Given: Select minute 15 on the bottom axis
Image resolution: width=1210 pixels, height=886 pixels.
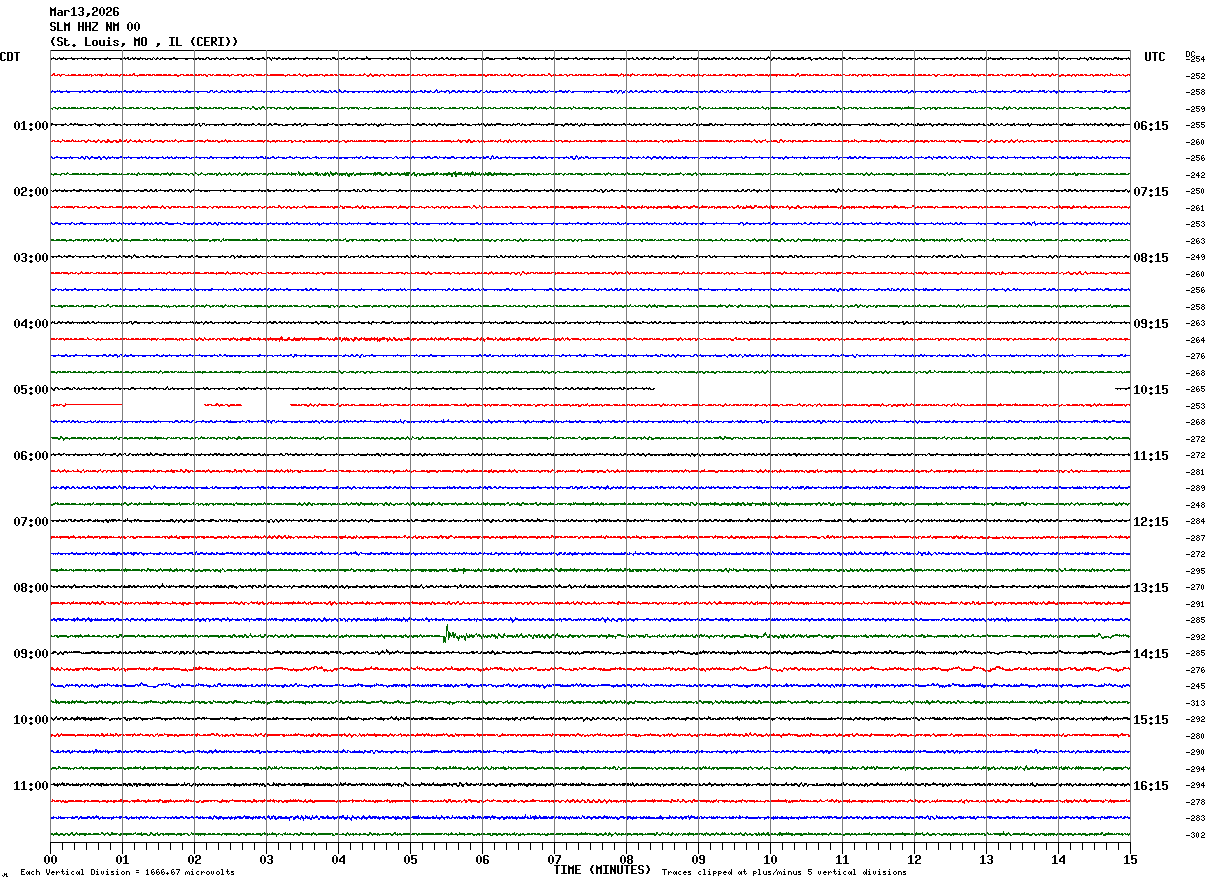Looking at the screenshot, I should click(x=1130, y=859).
